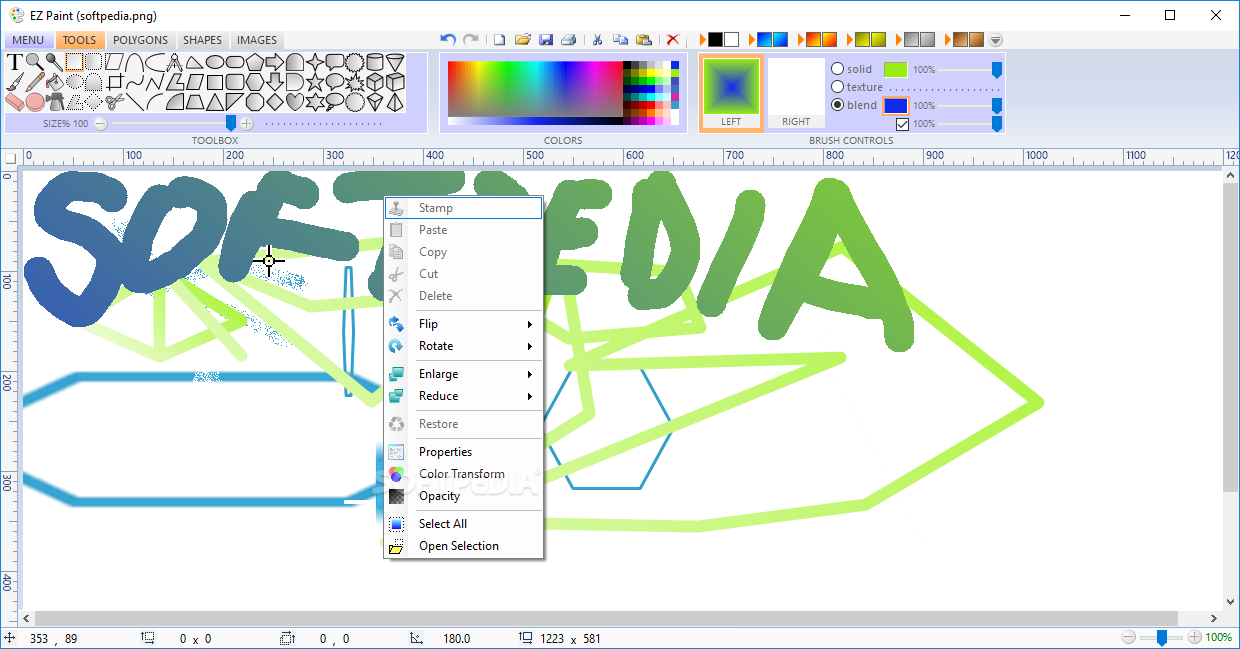The image size is (1240, 649).
Task: Click the horizontal canvas scrollbar
Action: 606,618
